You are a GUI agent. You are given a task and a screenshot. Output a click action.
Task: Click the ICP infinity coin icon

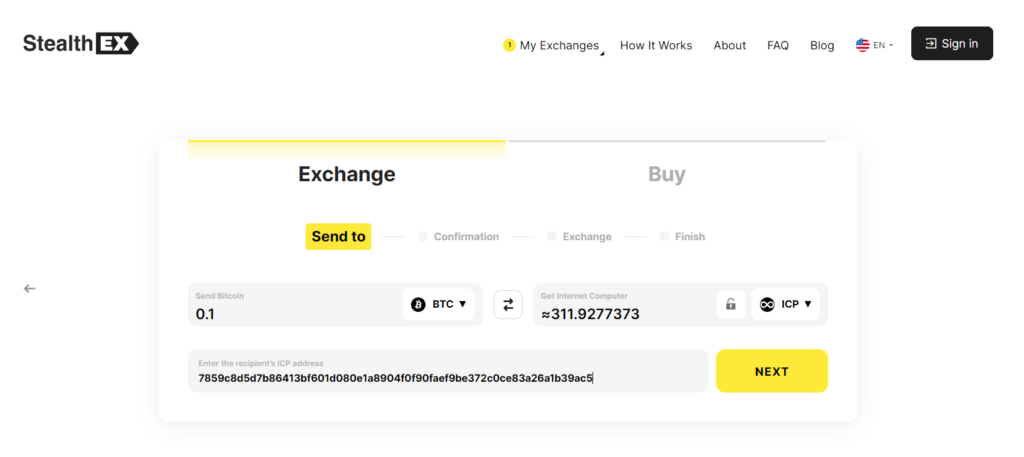(x=767, y=304)
